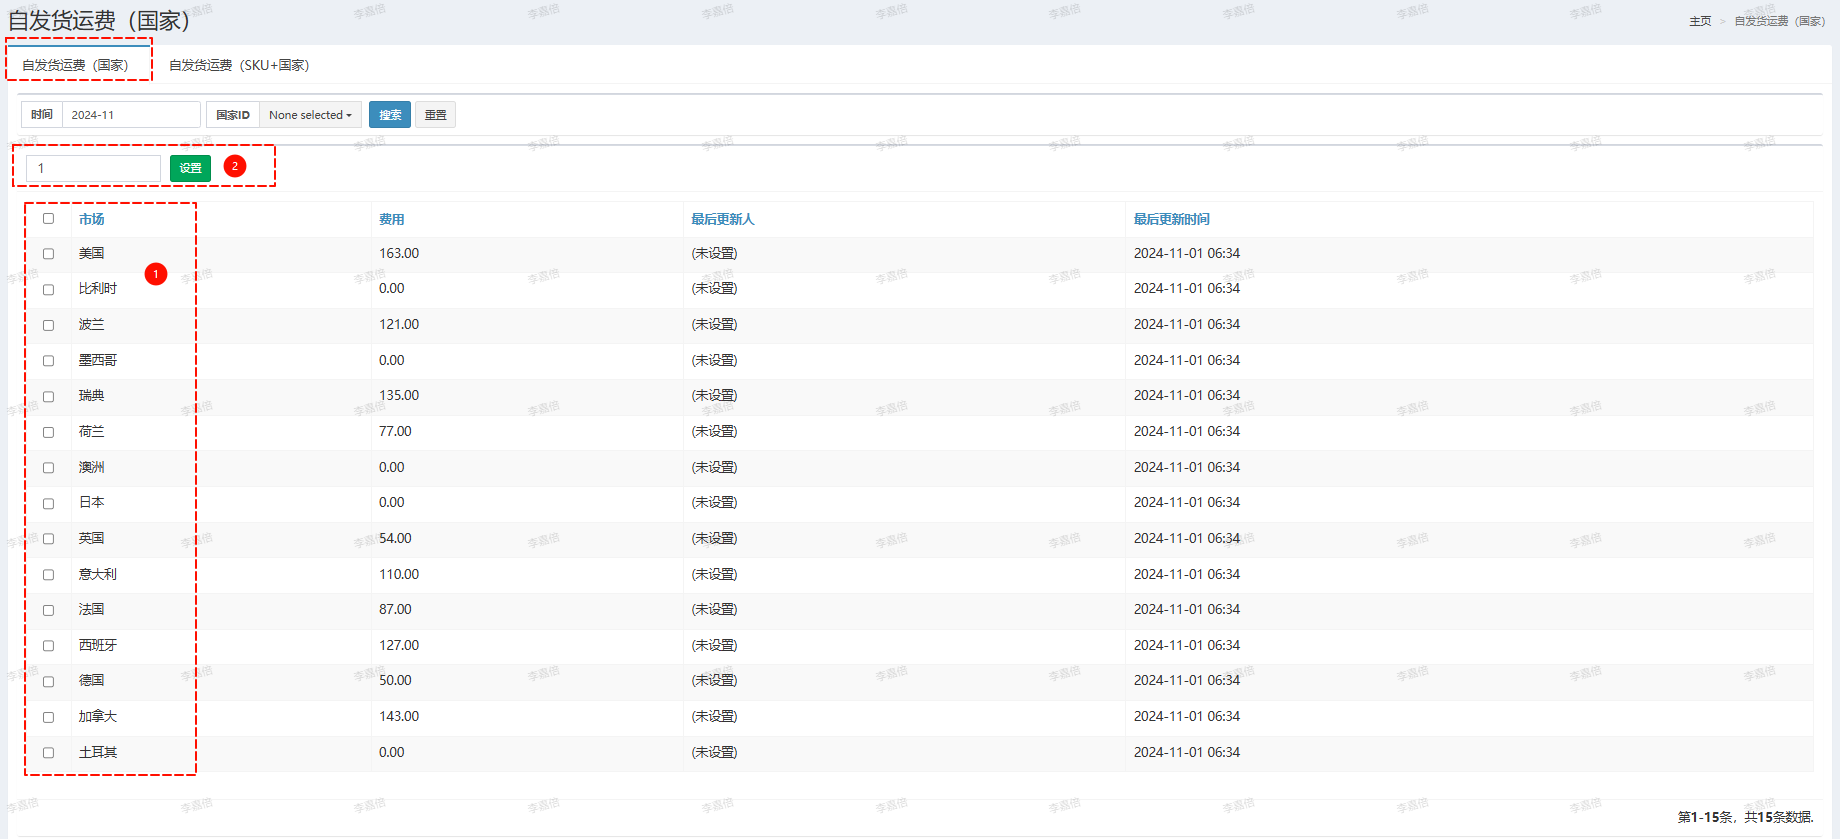Tick the 墨西哥 row checkbox
The image size is (1840, 839).
point(48,361)
